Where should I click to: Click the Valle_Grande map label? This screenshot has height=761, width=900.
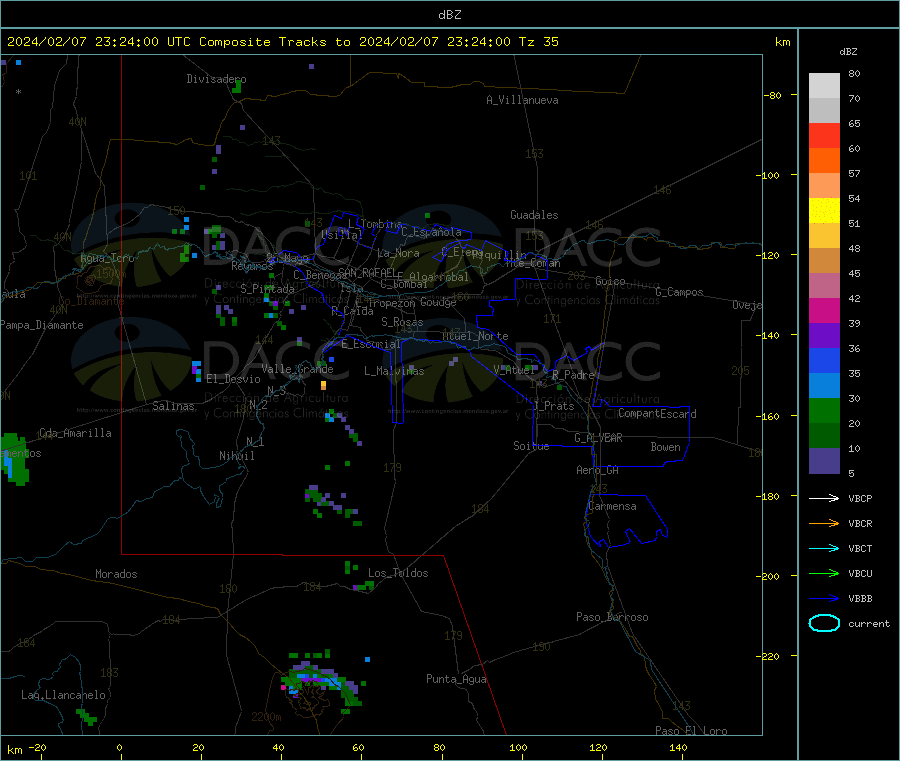tap(297, 369)
